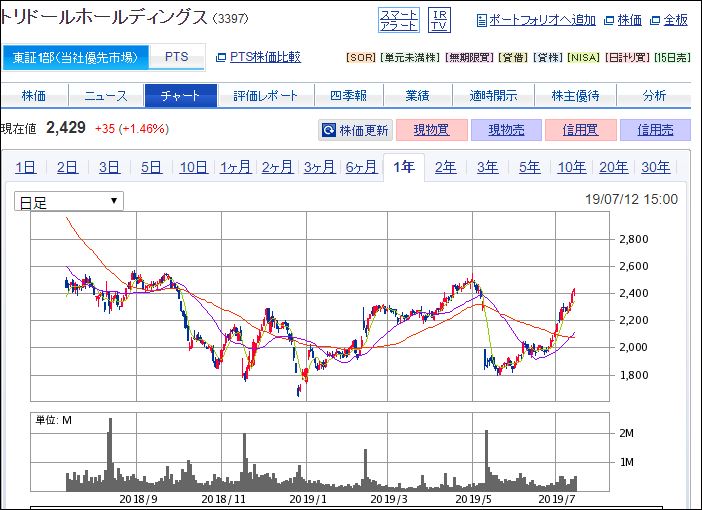Switch chart range to 10年

(x=572, y=167)
